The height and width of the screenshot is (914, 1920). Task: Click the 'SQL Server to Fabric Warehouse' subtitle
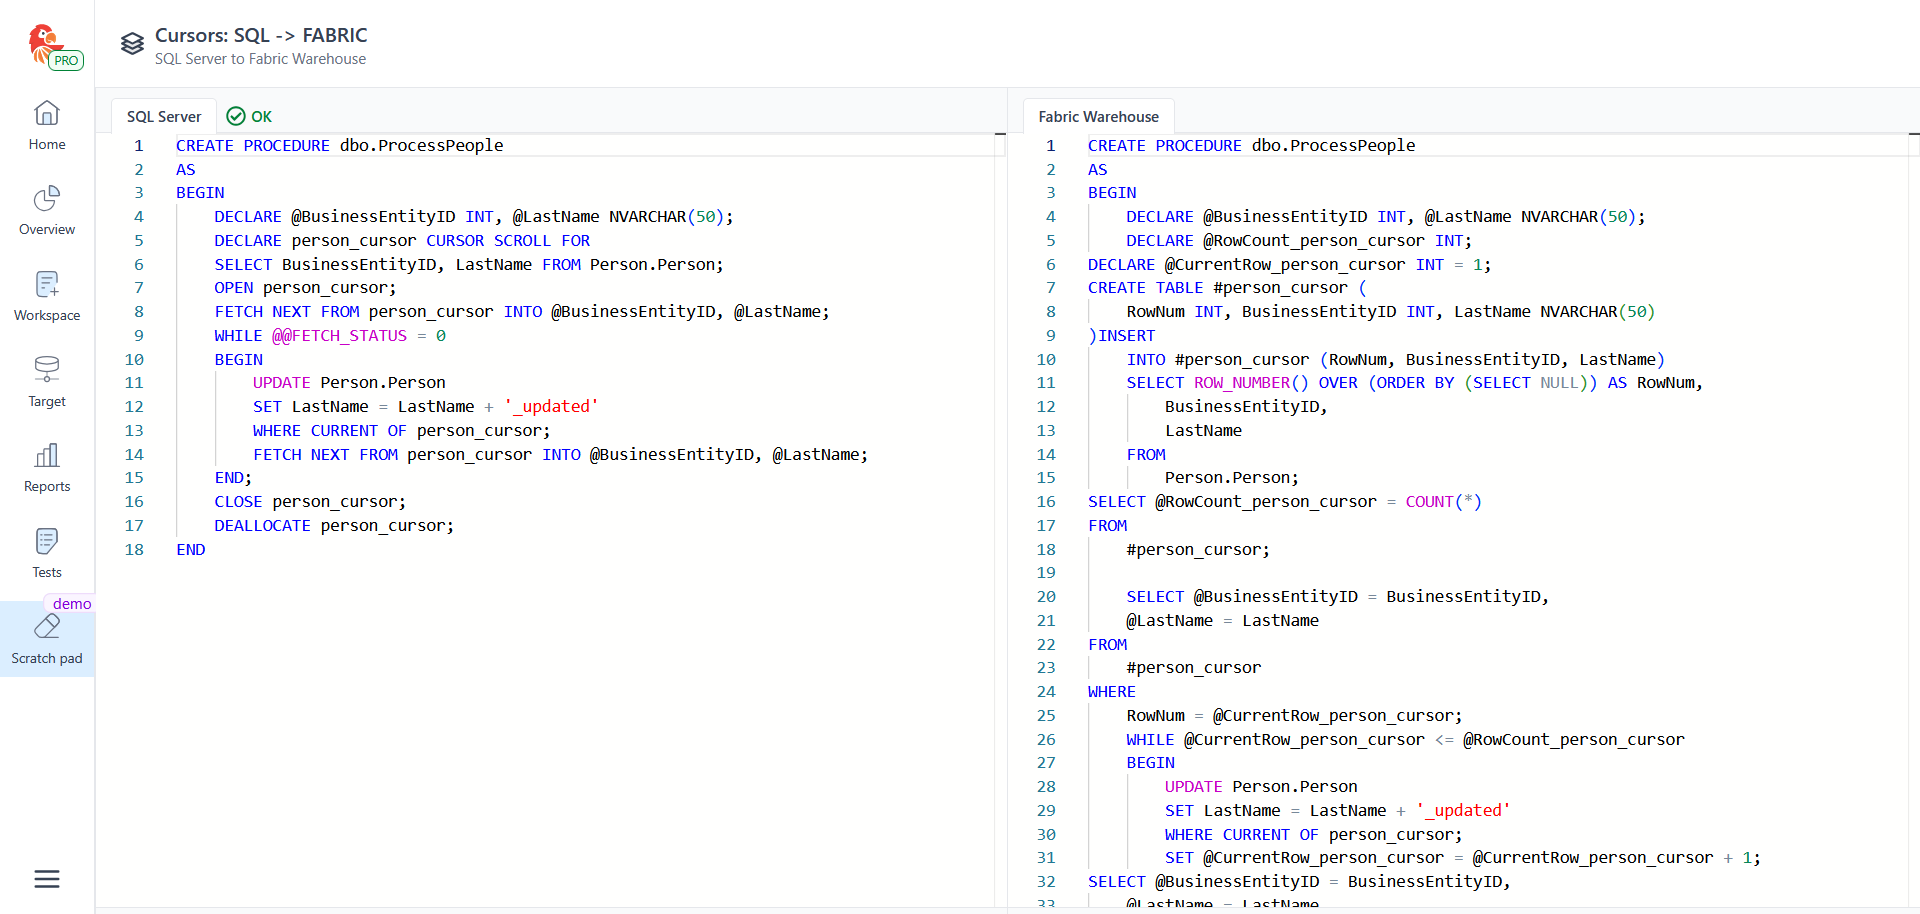point(260,59)
